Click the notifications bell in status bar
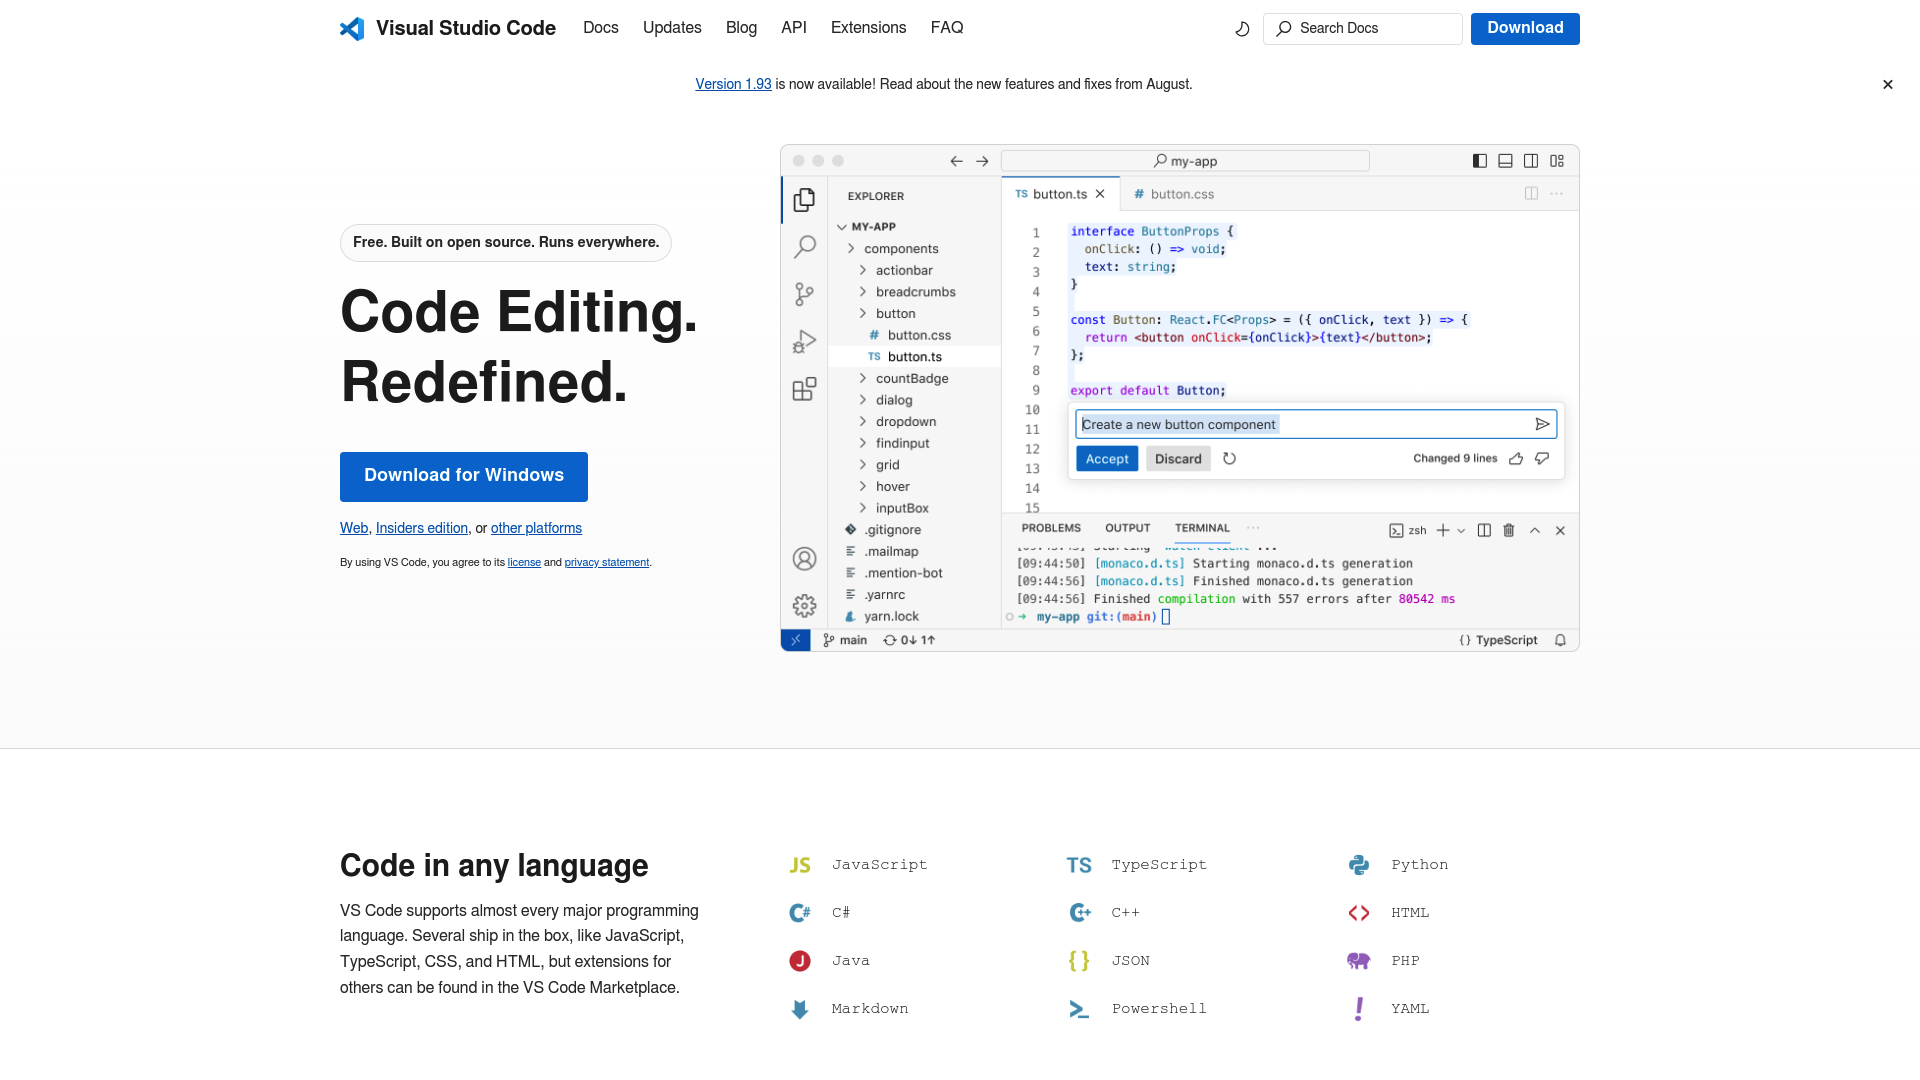This screenshot has width=1920, height=1080. pos(1560,641)
